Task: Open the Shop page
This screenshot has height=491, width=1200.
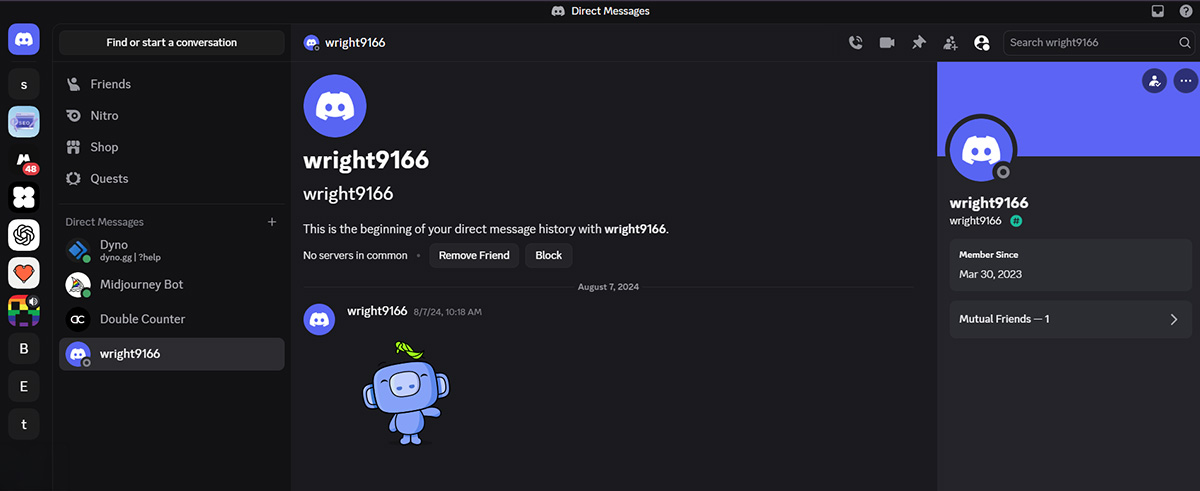Action: tap(172, 147)
